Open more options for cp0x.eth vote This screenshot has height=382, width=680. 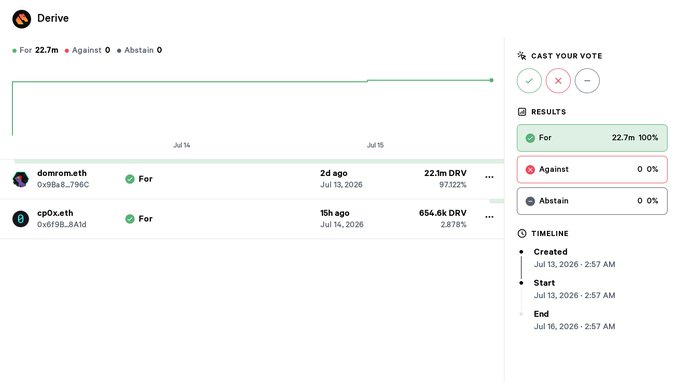[x=489, y=217]
